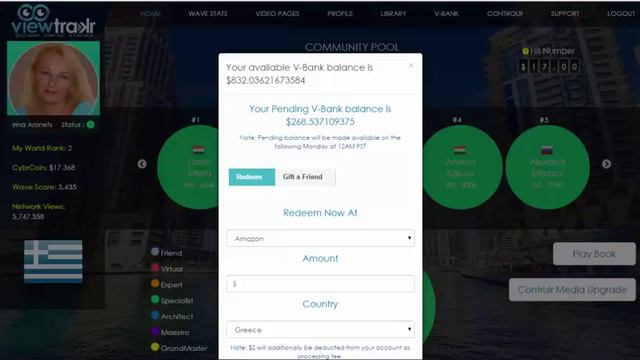Screen dimensions: 640x360
Task: Click the My World Rank: 2 text
Action: point(42,148)
